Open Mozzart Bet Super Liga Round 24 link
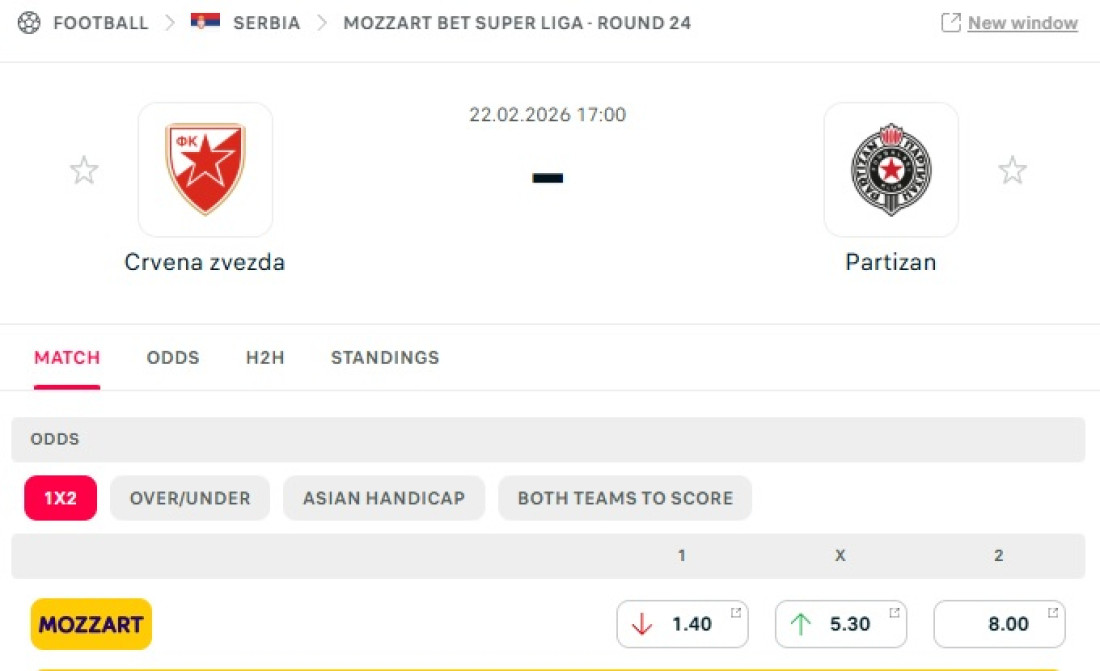Screen dimensions: 1100x671 tap(517, 22)
